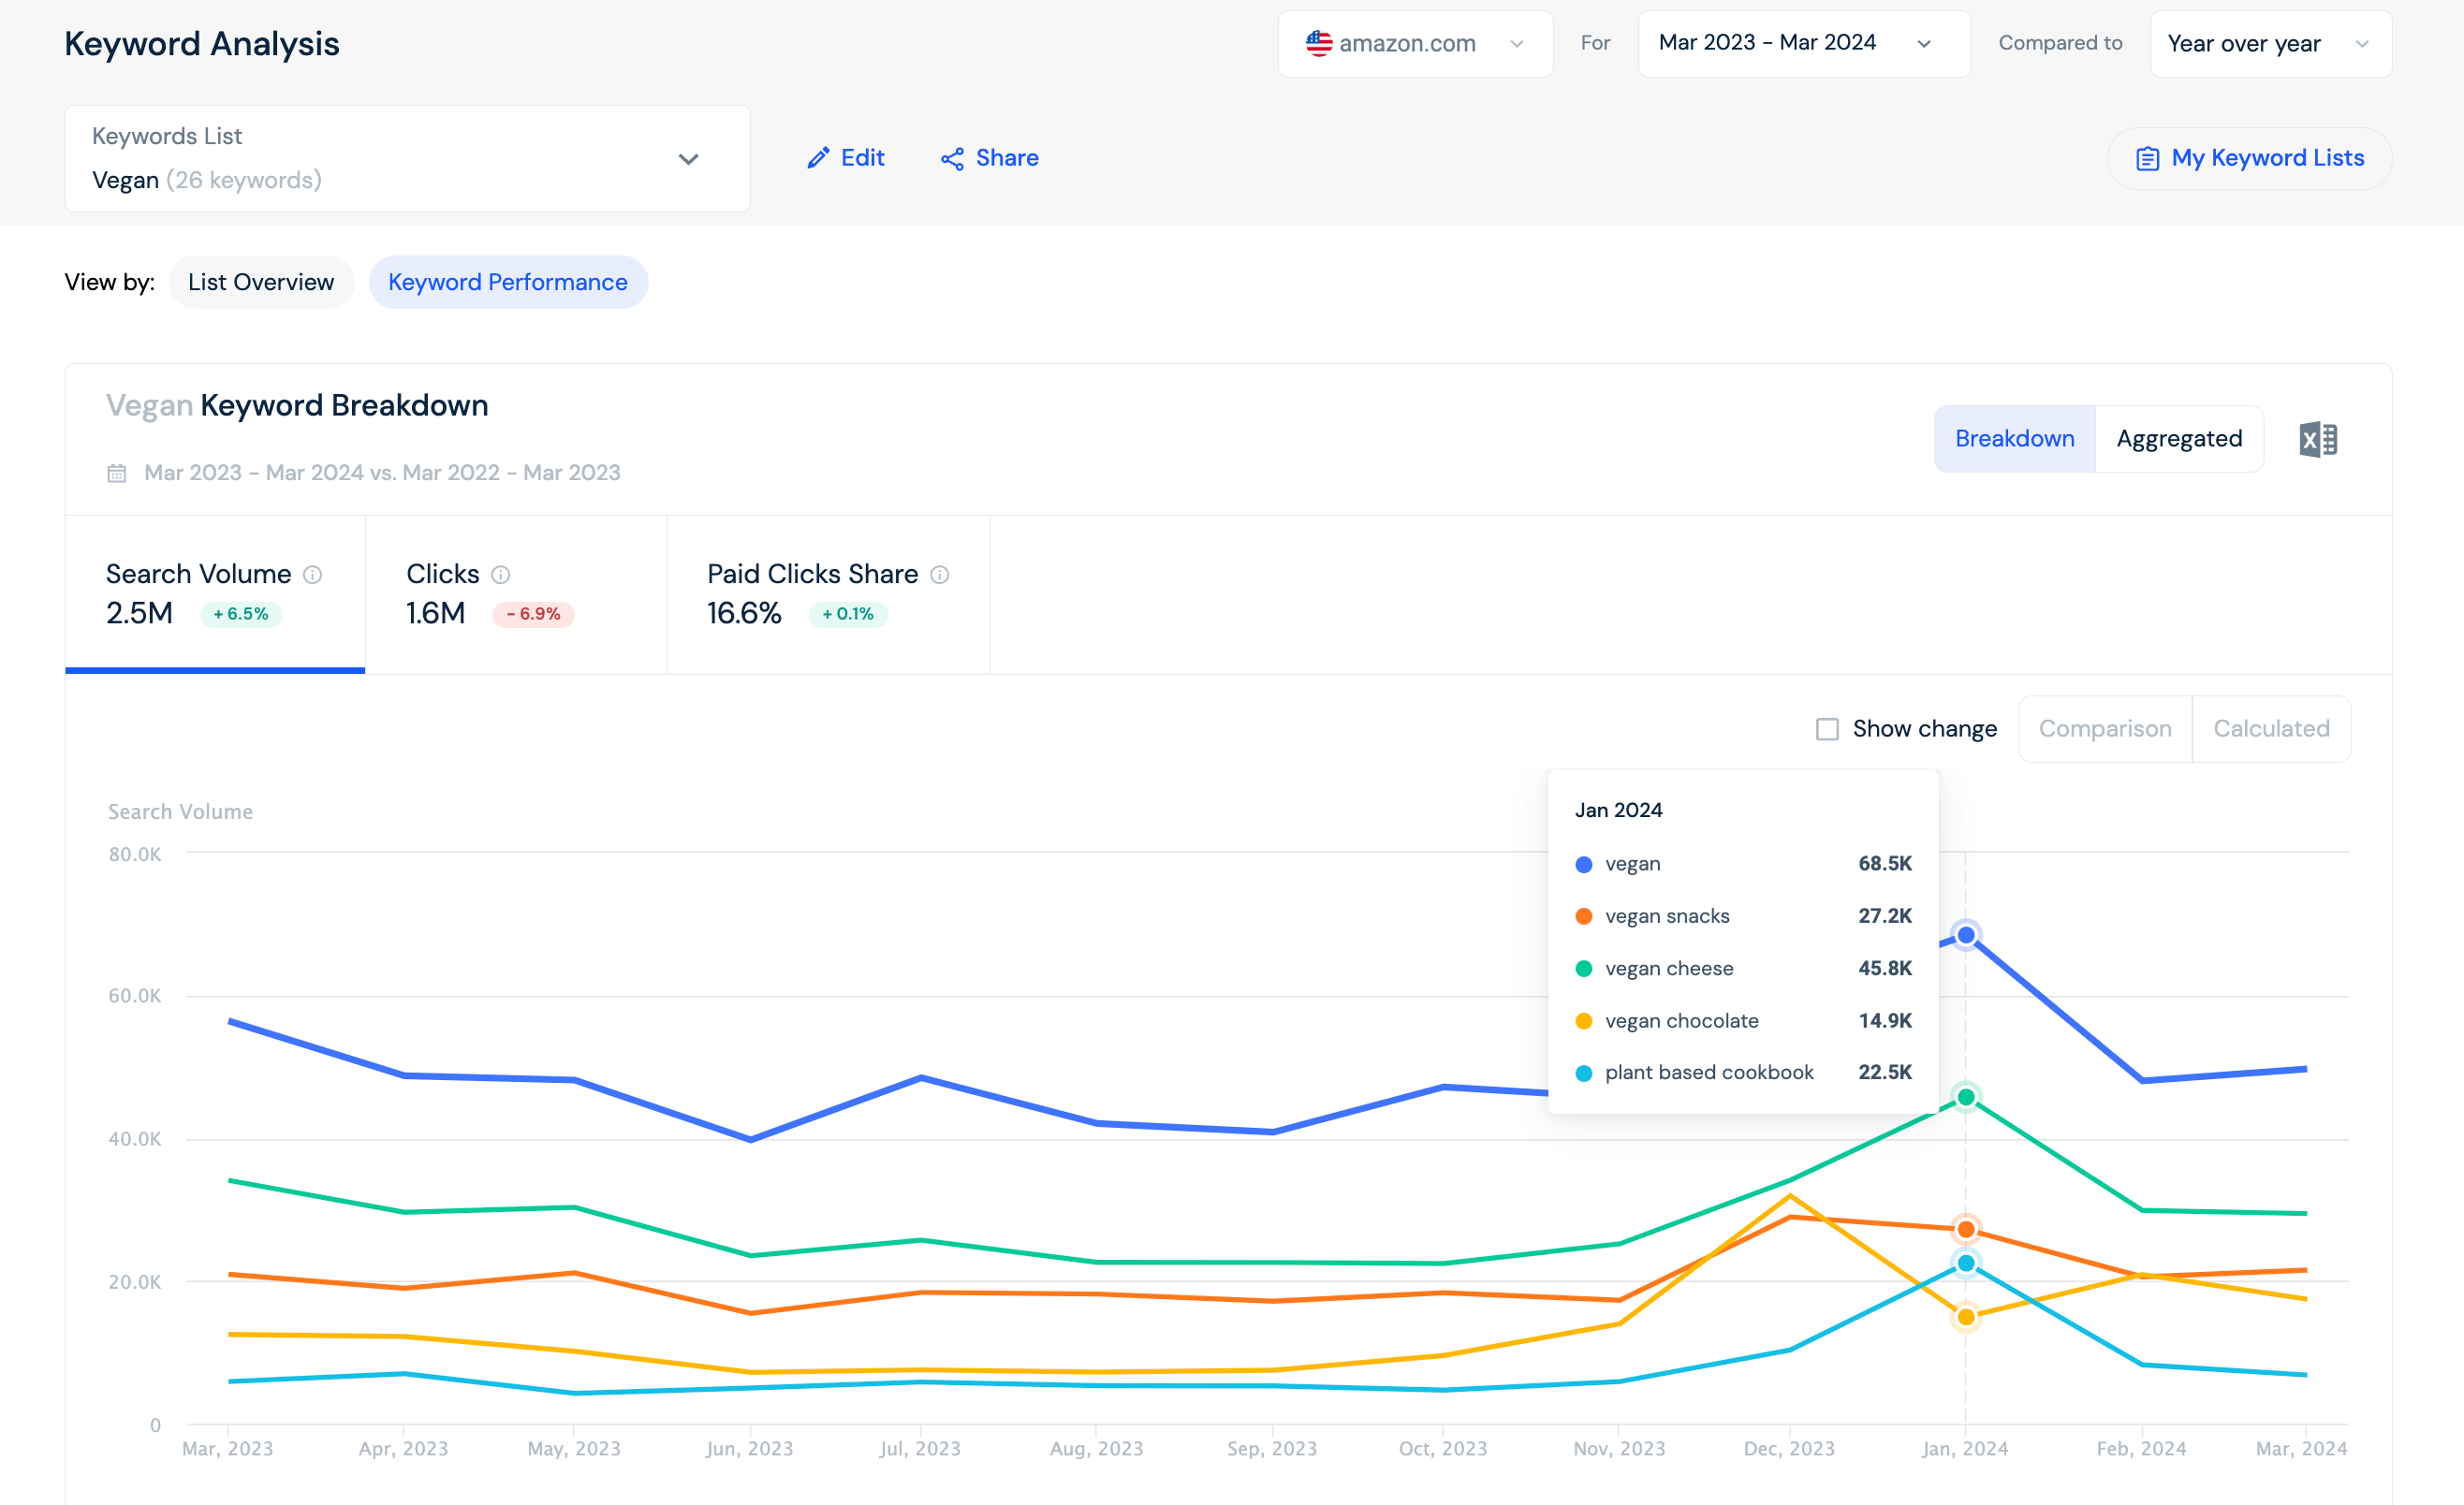
Task: Select the Clicks metric tab
Action: coord(516,594)
